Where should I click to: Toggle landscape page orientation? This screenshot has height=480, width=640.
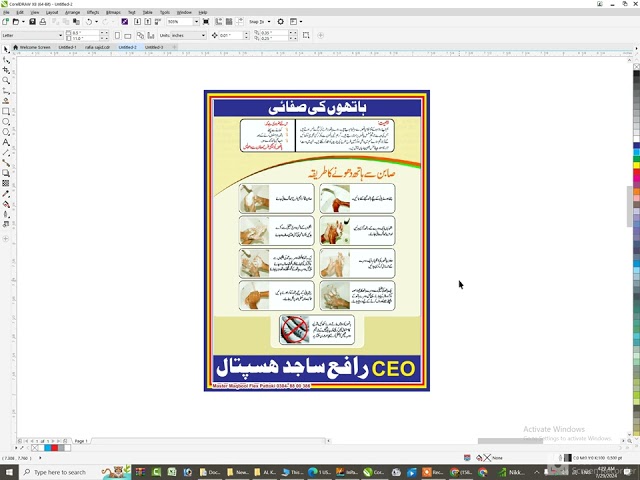(128, 36)
